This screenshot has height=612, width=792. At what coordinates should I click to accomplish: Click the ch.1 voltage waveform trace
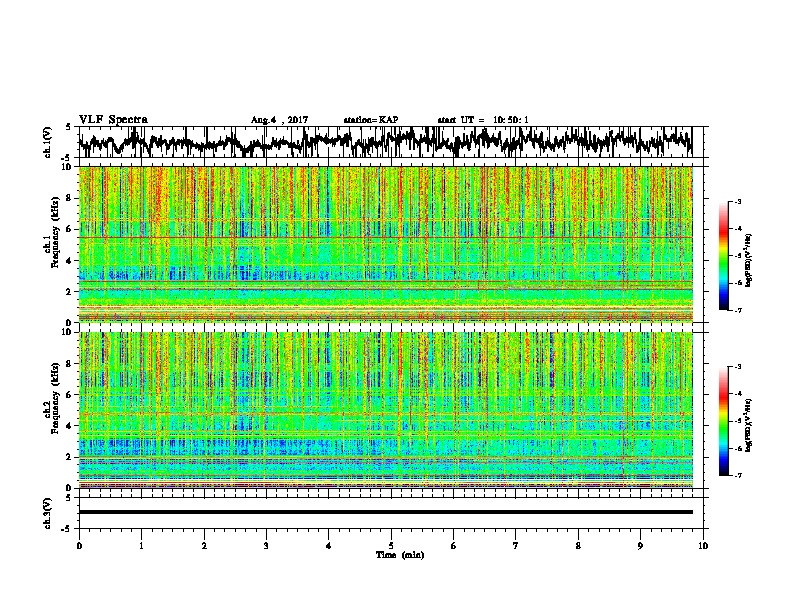(x=385, y=142)
